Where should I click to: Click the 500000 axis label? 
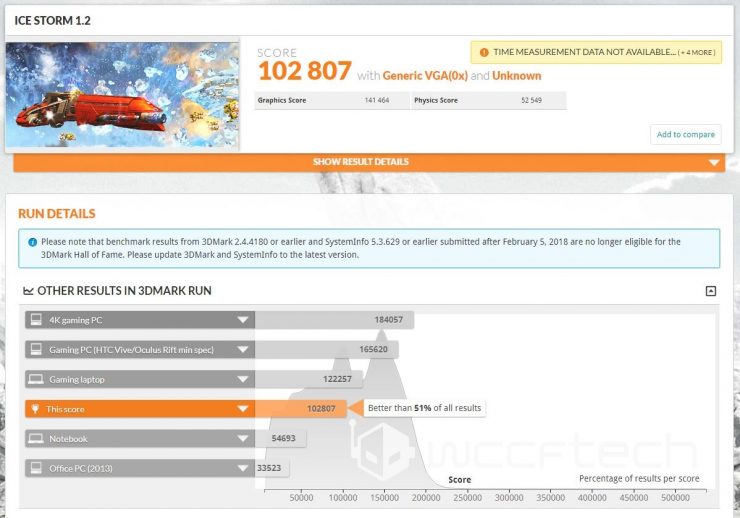675,498
